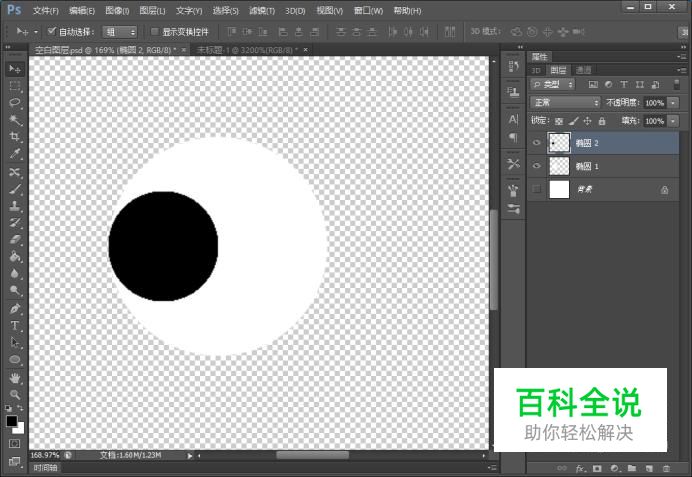This screenshot has width=692, height=477.
Task: Hide the 椭圆 2 layer
Action: tap(536, 143)
